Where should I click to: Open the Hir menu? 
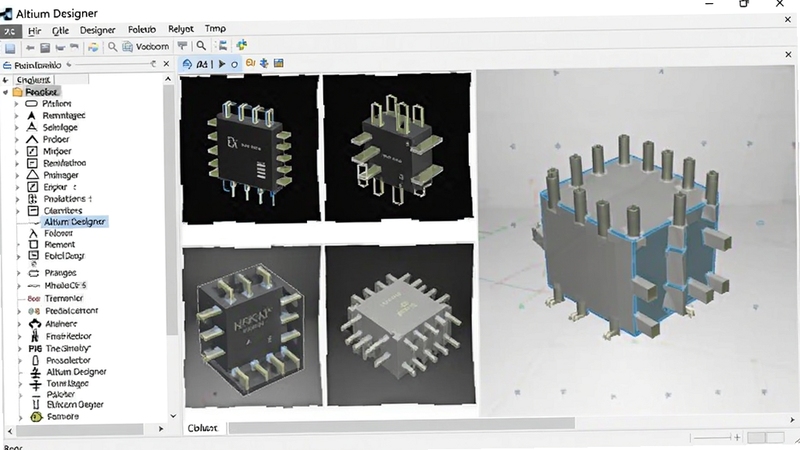pyautogui.click(x=34, y=31)
